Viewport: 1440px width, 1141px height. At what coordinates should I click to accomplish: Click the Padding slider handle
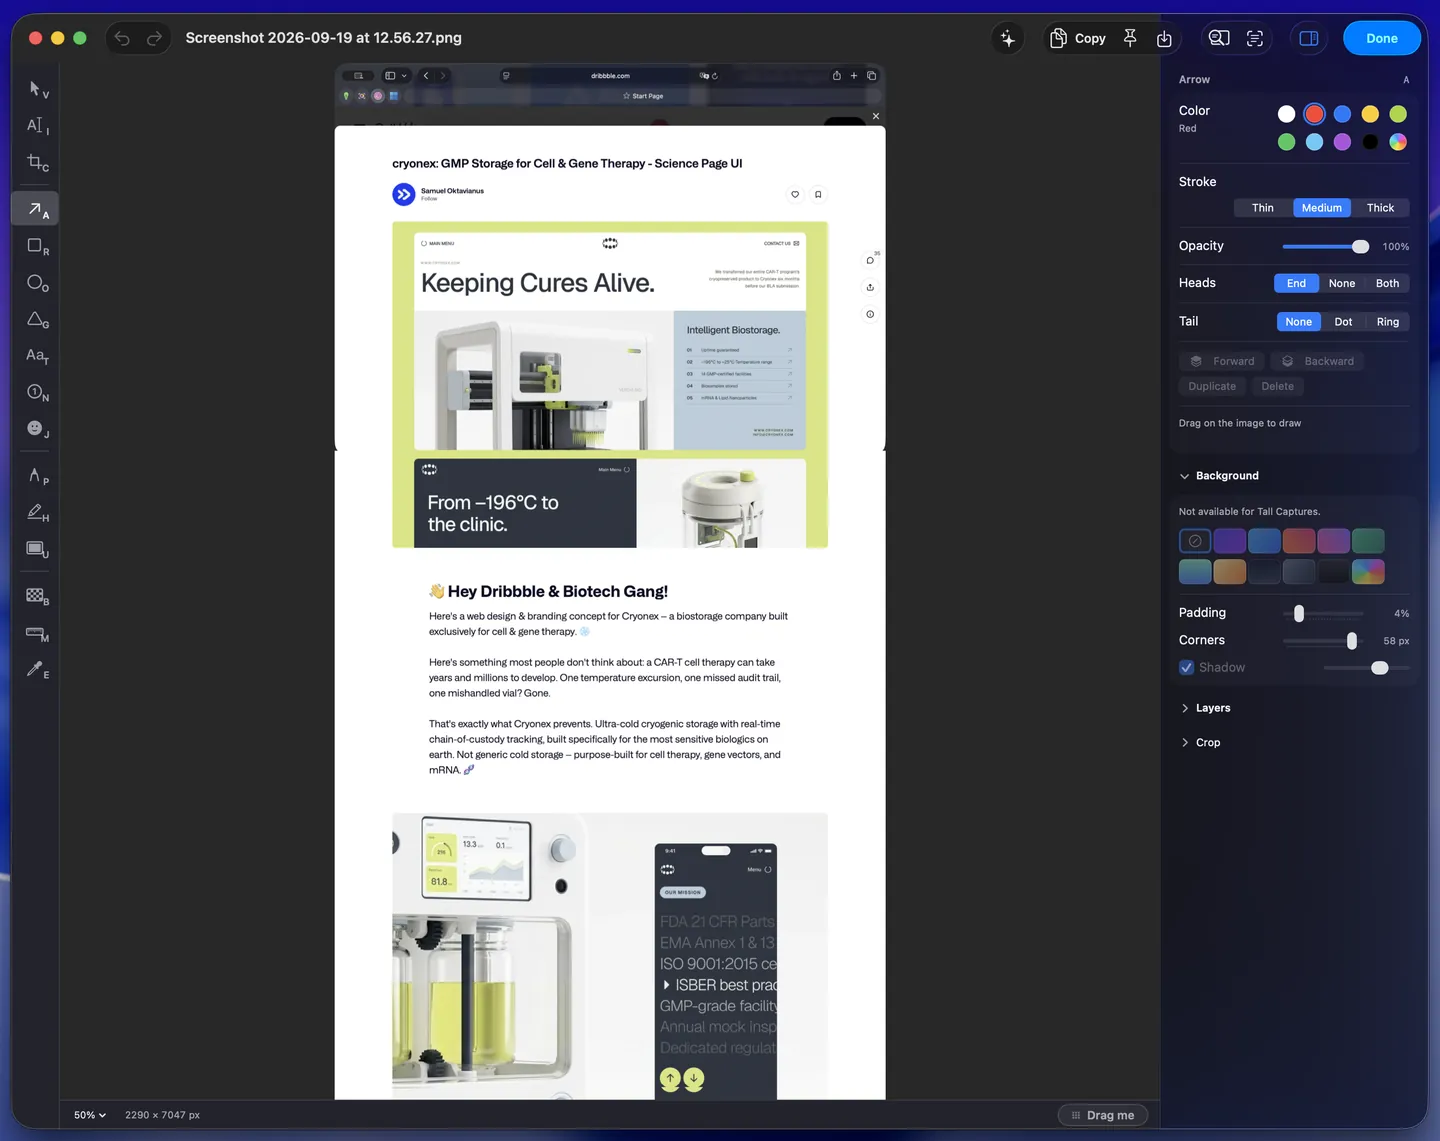point(1299,613)
